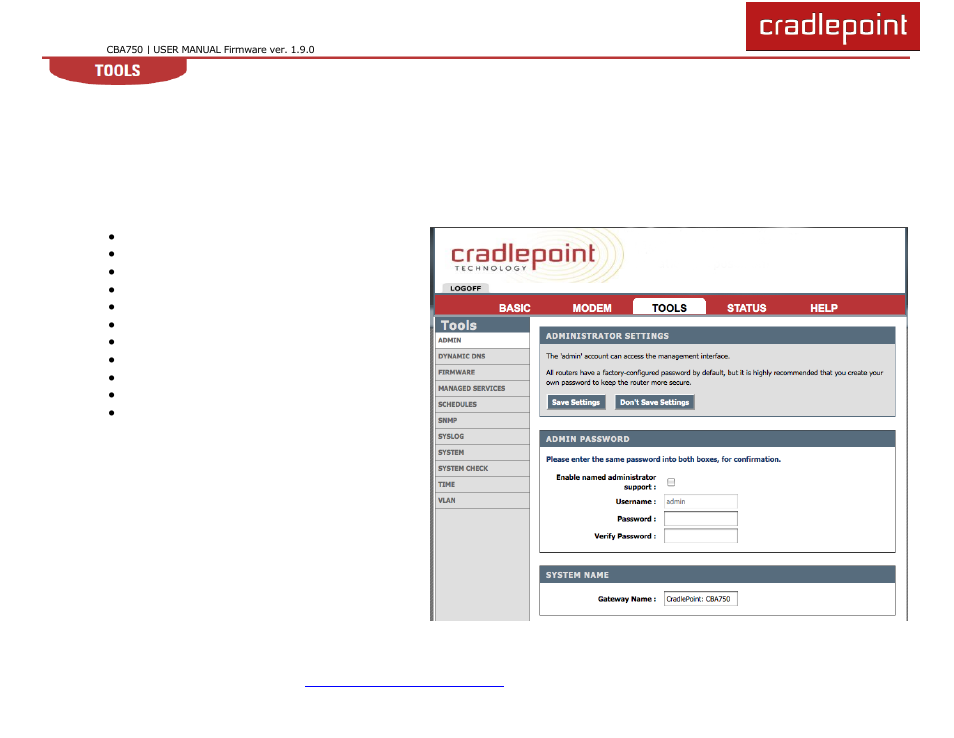The width and height of the screenshot is (954, 738).
Task: Click Don't Save Settings button
Action: [654, 402]
